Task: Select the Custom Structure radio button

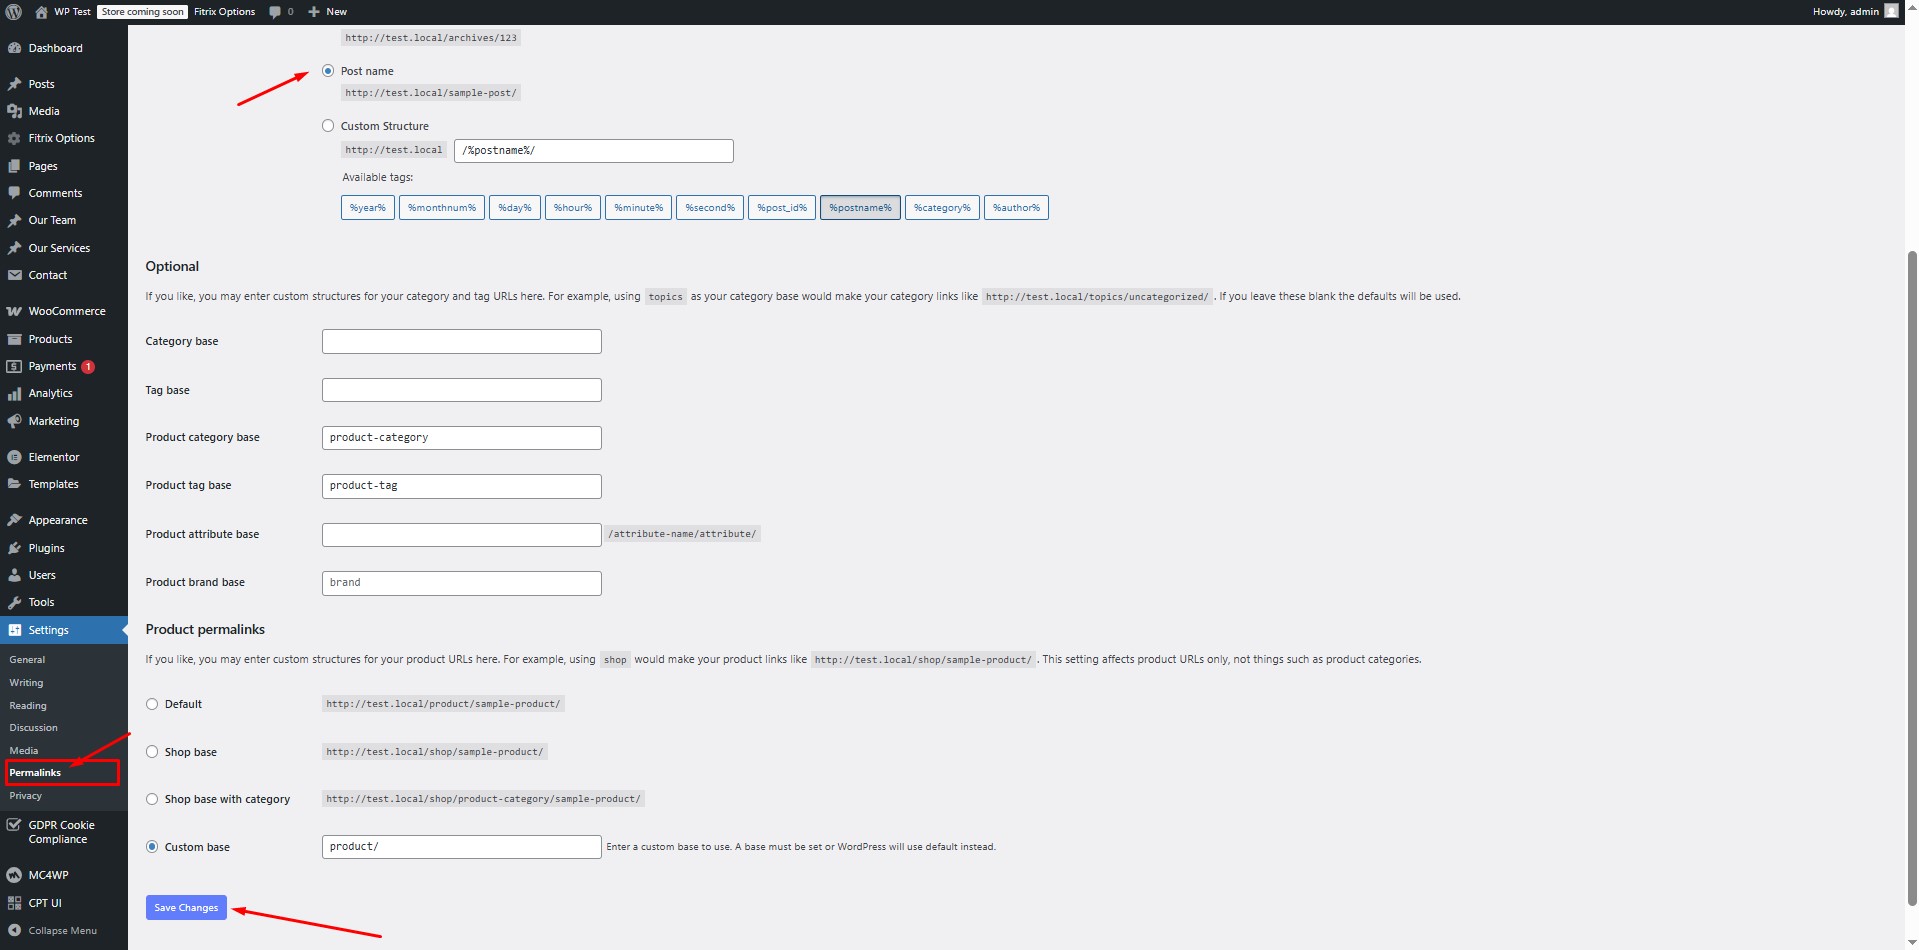Action: point(328,126)
